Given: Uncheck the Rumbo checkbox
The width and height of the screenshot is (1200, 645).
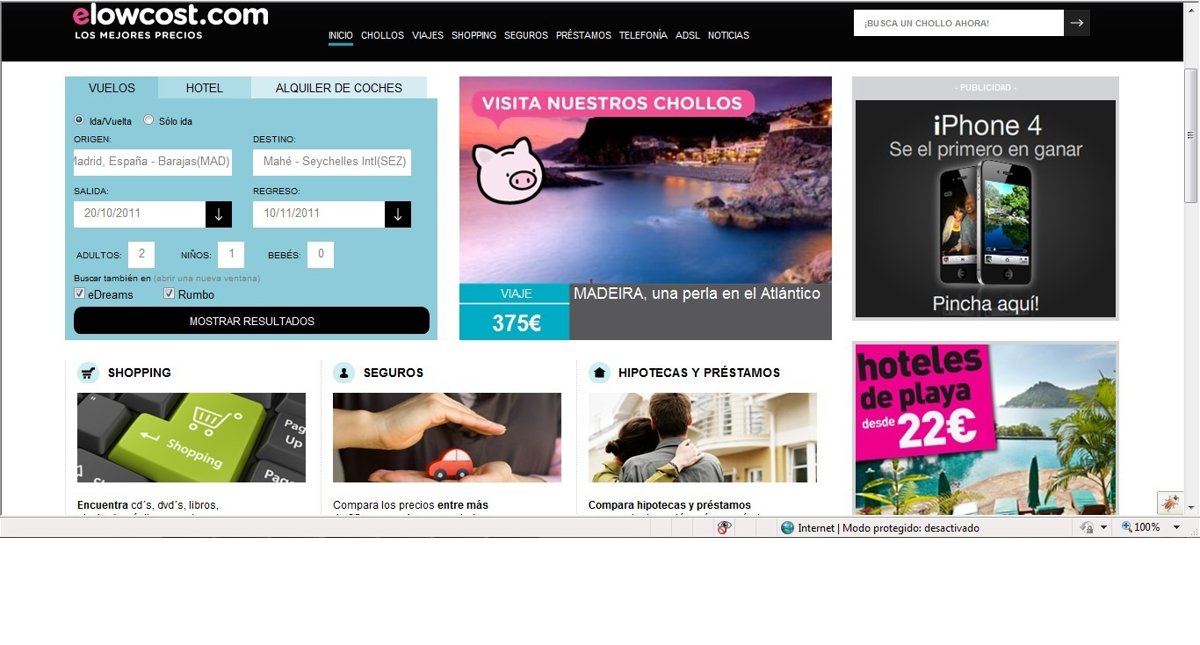Looking at the screenshot, I should point(169,294).
